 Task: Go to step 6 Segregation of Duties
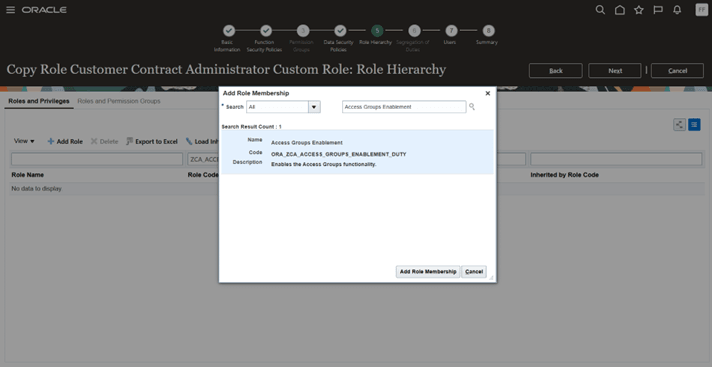(x=414, y=31)
